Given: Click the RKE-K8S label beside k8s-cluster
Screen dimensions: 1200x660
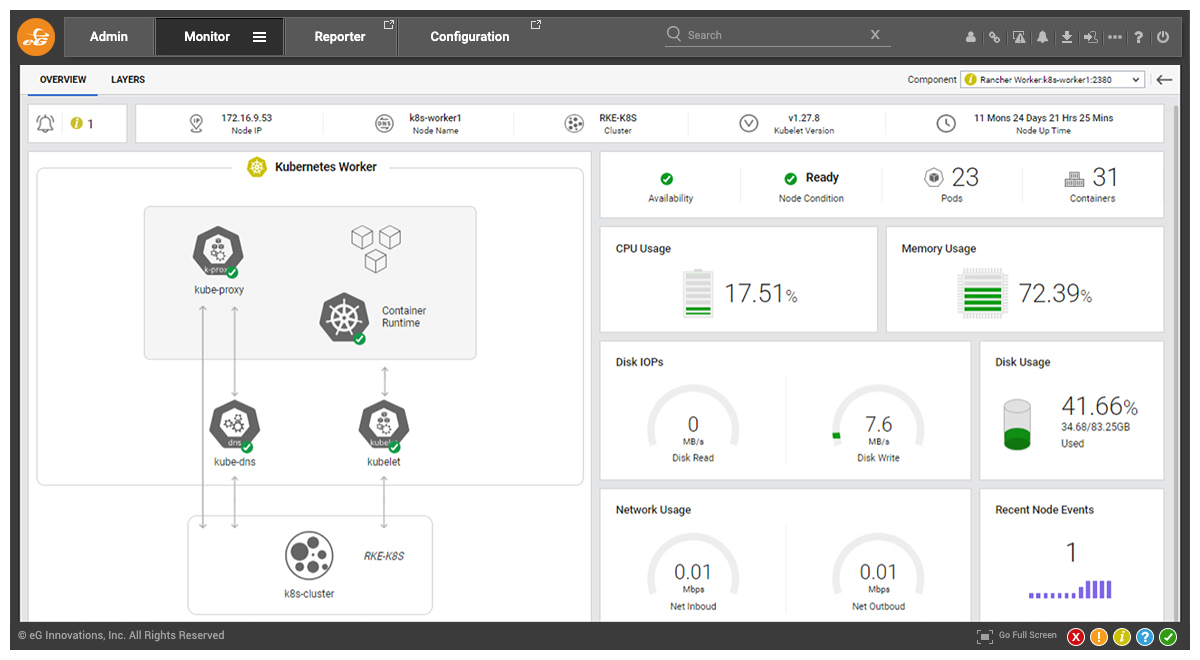Looking at the screenshot, I should click(384, 556).
